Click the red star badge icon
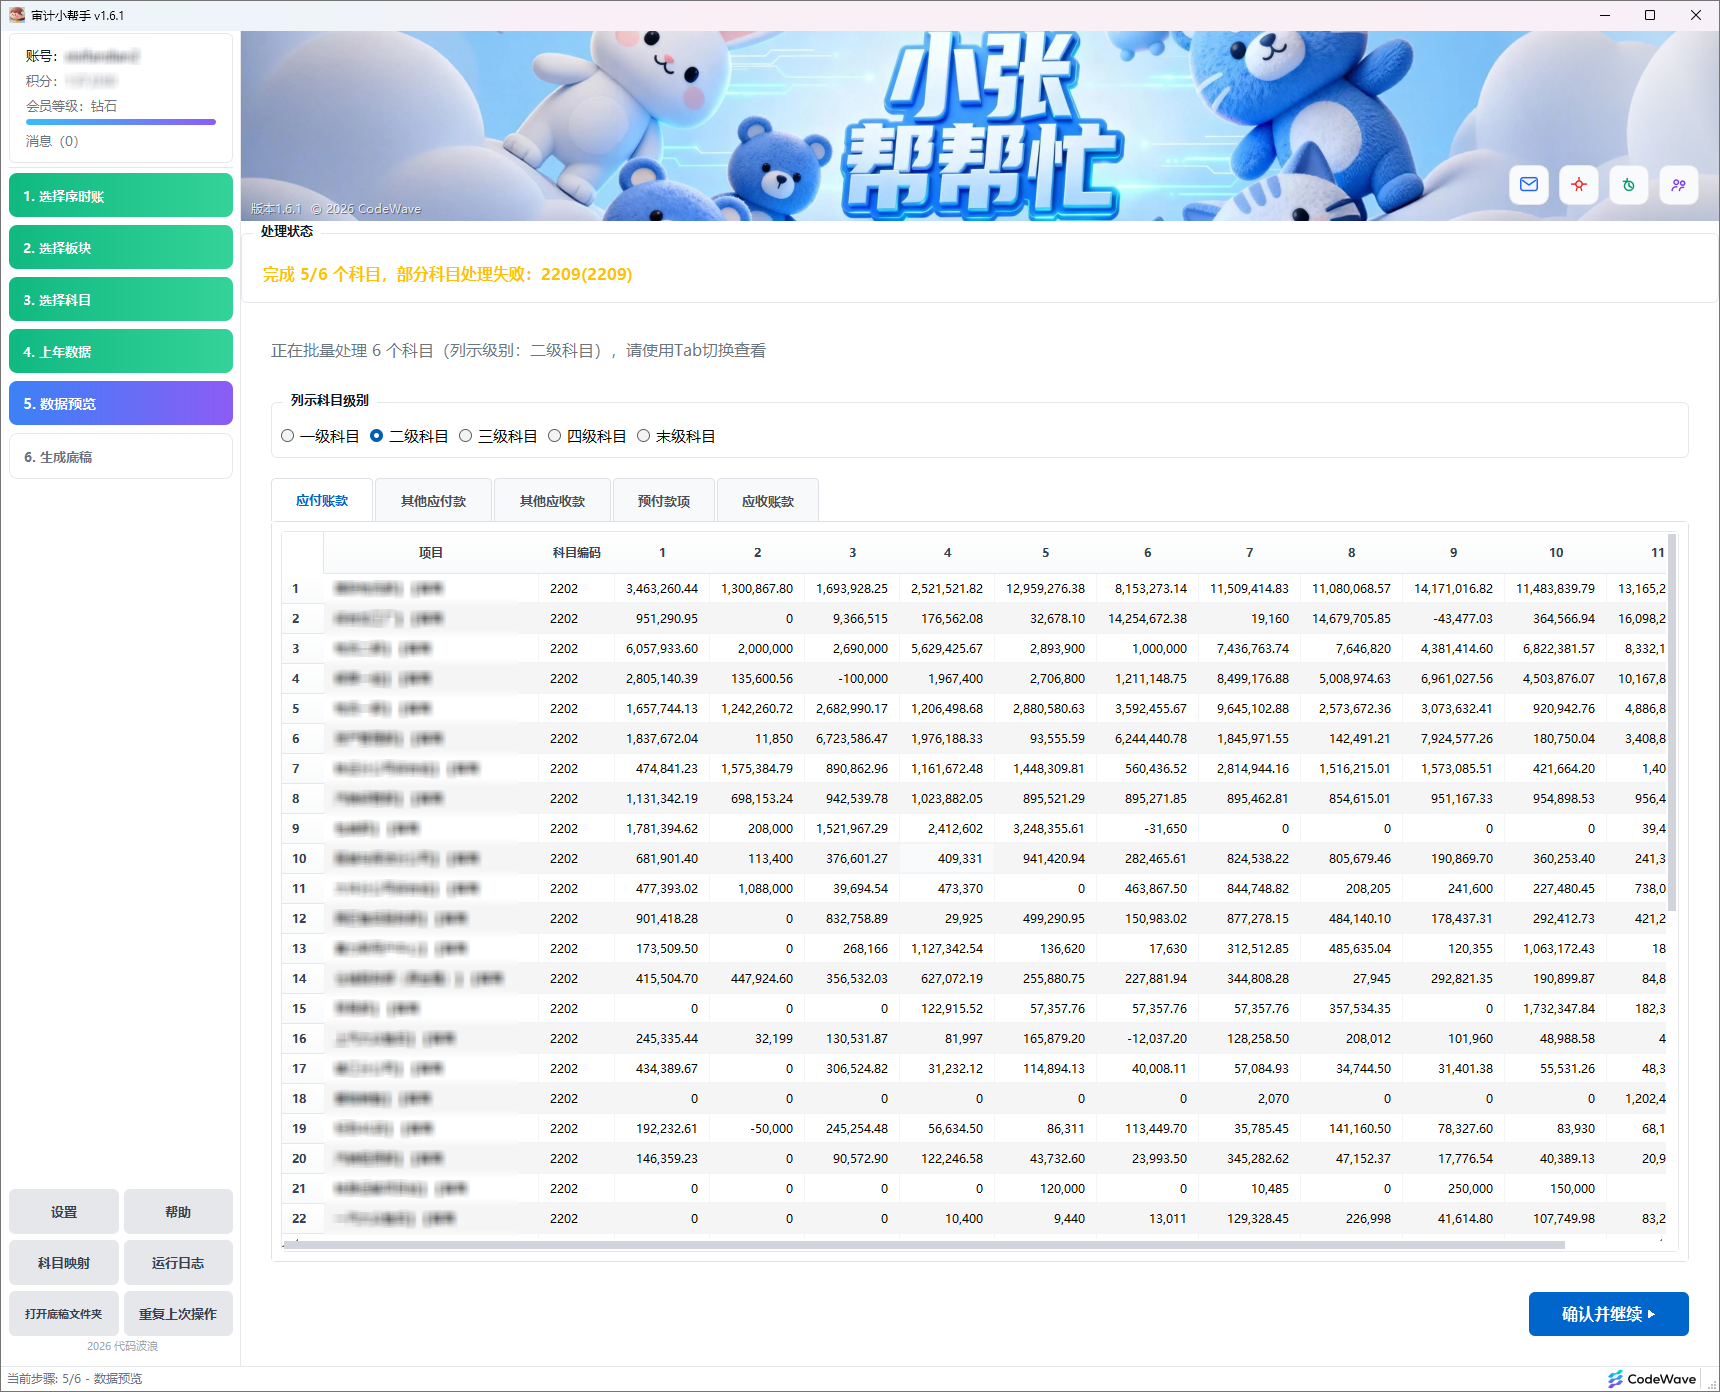This screenshot has width=1720, height=1392. click(1578, 185)
